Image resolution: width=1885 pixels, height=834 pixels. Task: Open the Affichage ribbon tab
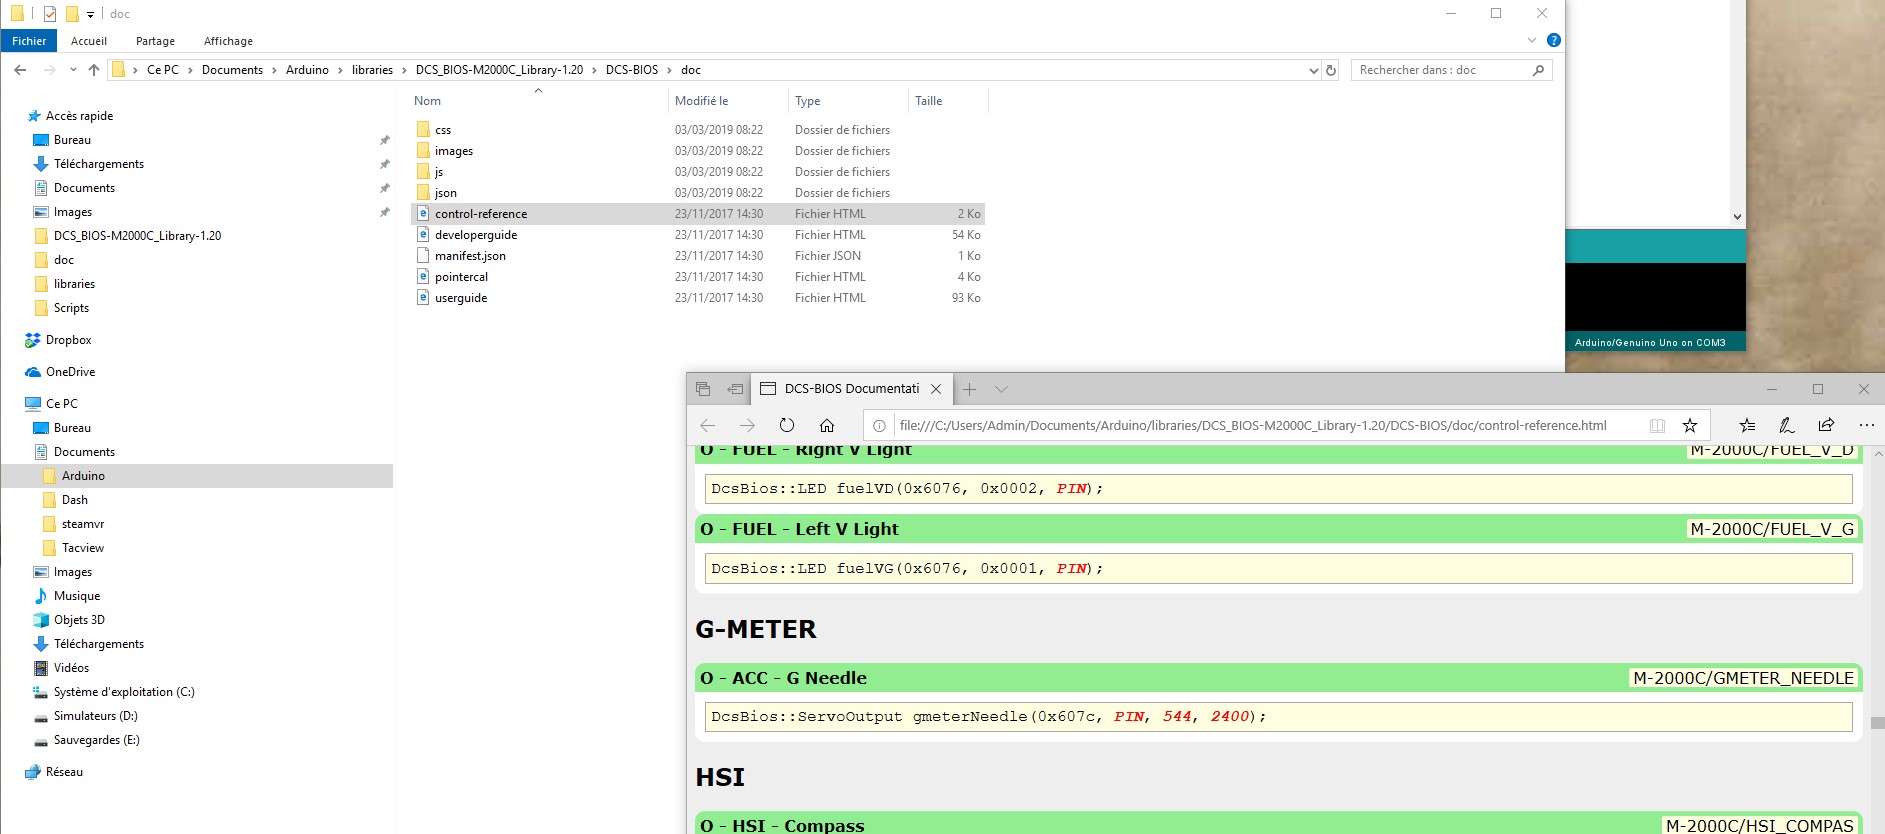228,41
